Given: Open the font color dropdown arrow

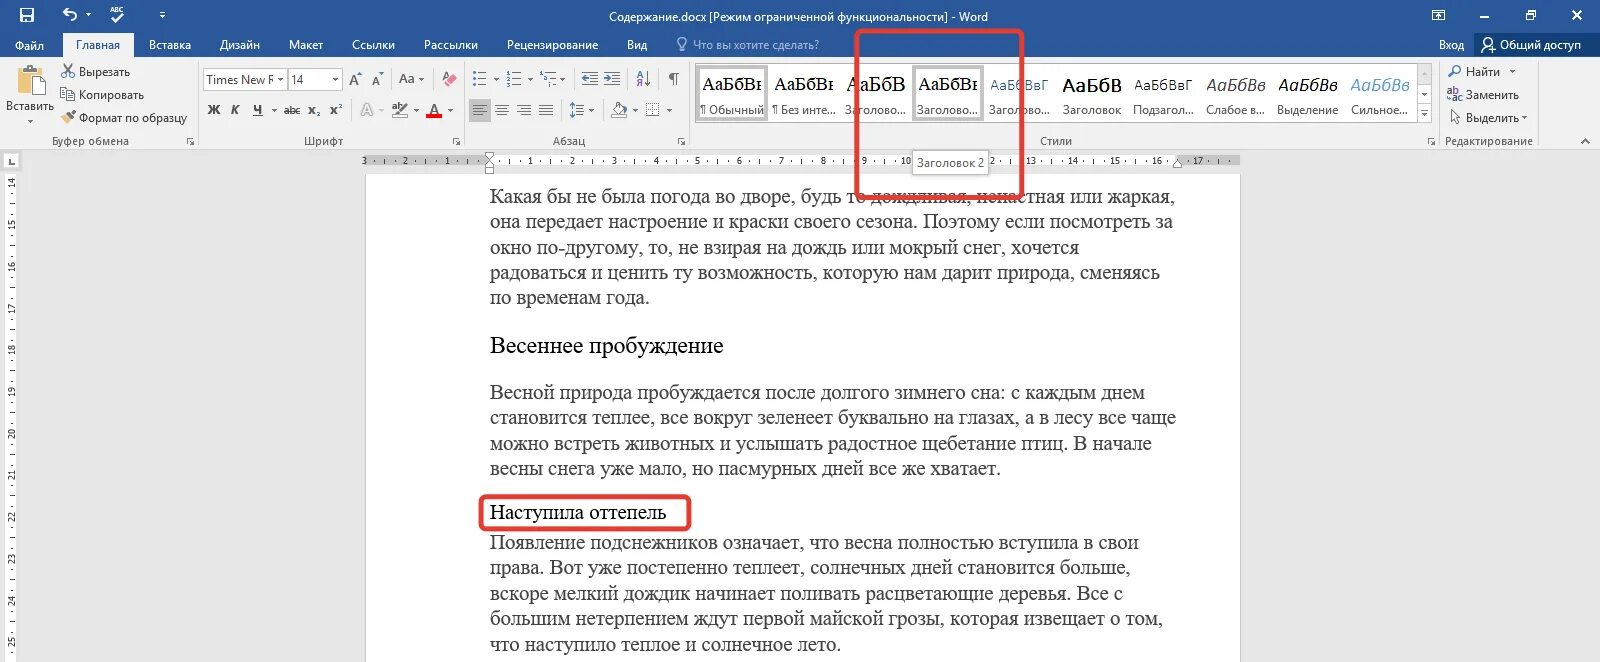Looking at the screenshot, I should point(451,110).
